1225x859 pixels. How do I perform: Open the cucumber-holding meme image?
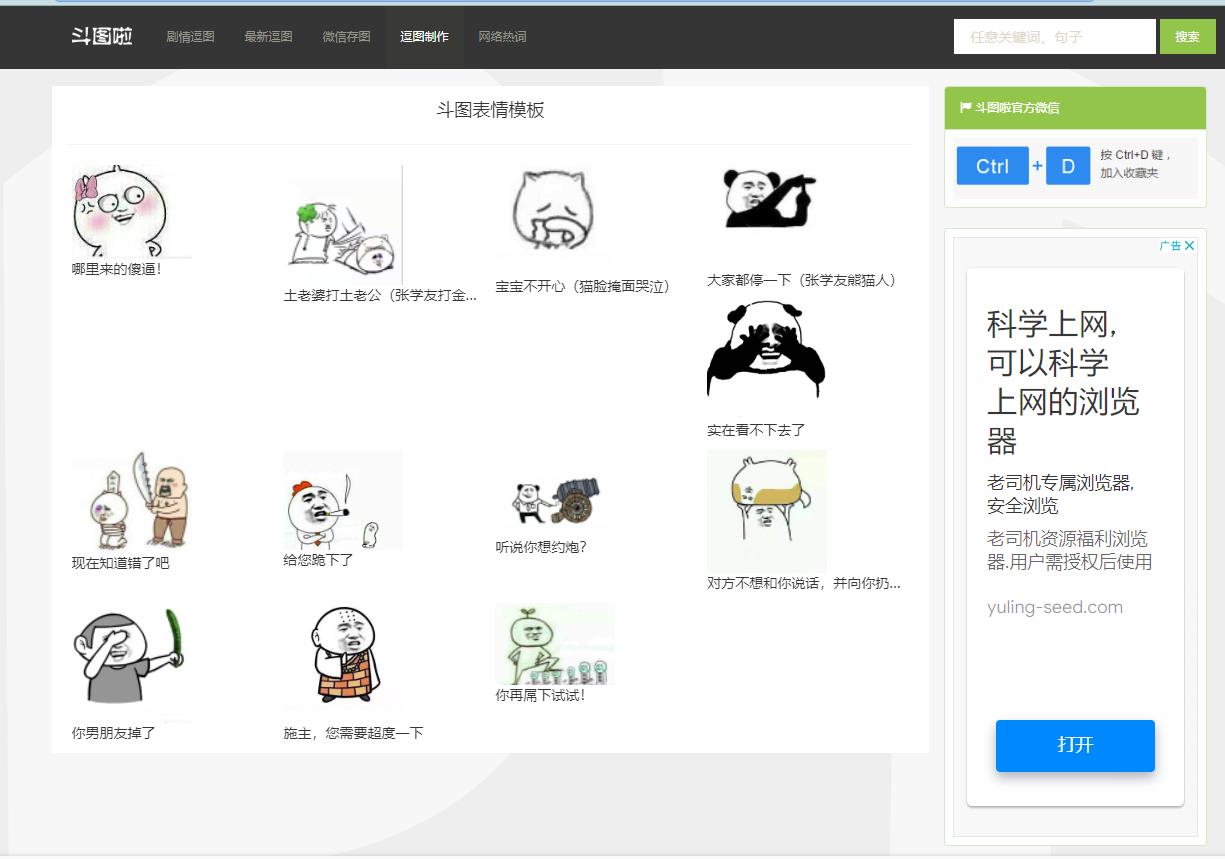132,662
